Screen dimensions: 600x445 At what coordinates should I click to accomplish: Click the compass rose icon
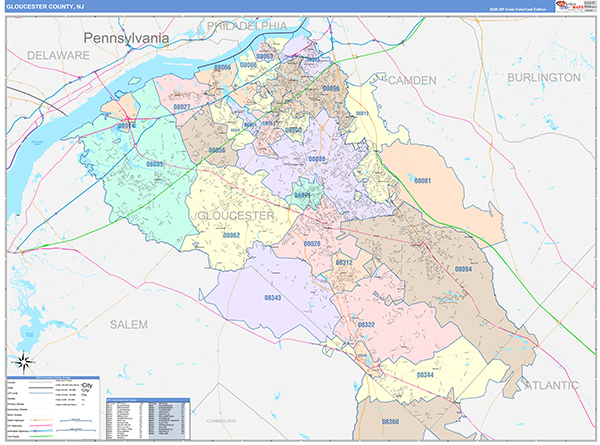(x=24, y=362)
